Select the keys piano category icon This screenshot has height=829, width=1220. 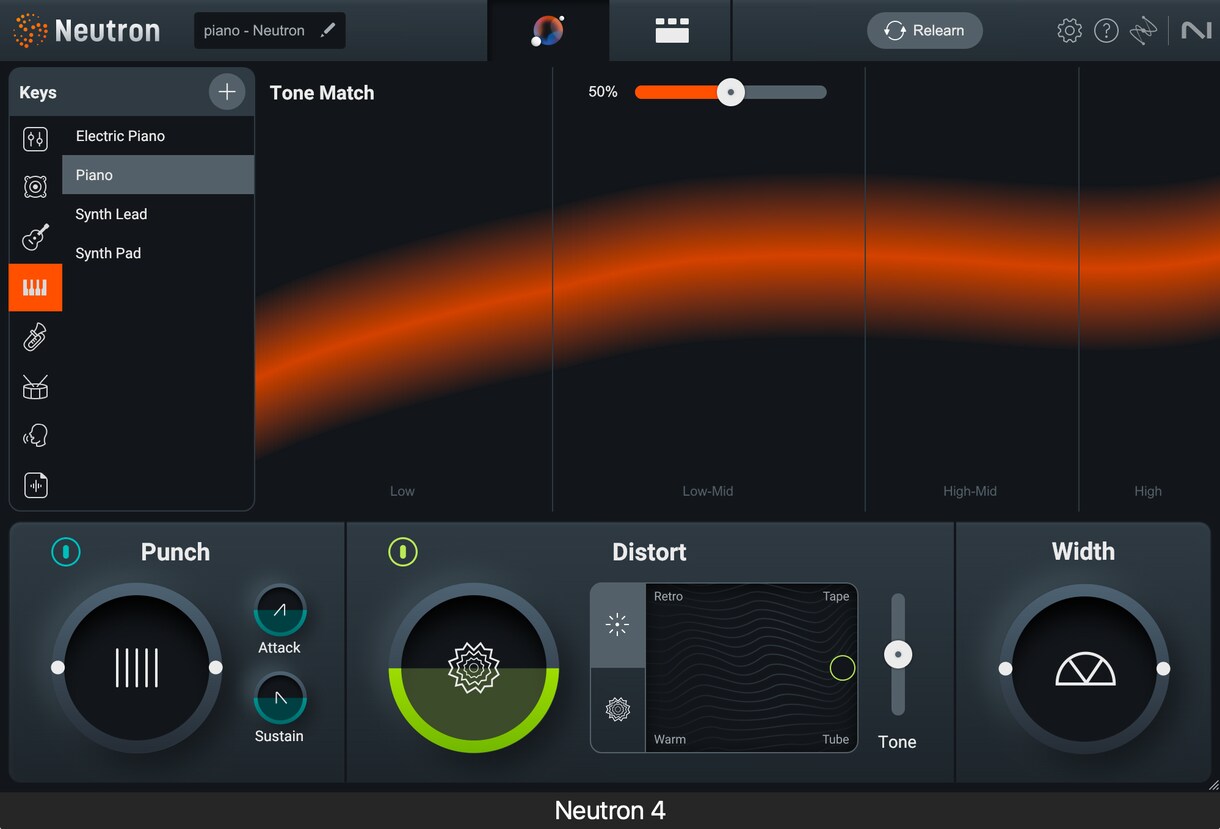(35, 288)
